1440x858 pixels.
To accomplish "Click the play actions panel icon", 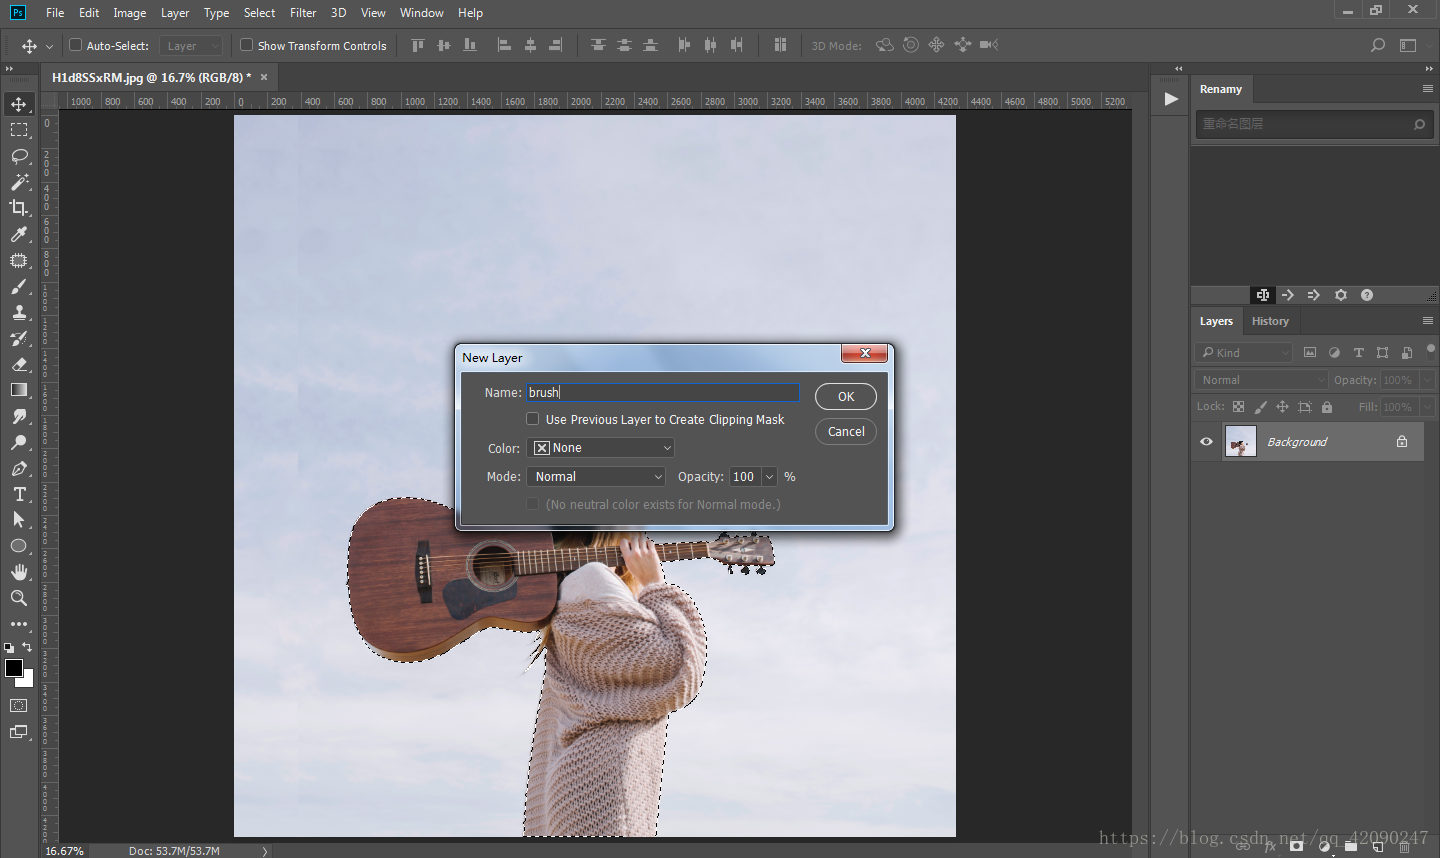I will pos(1170,99).
